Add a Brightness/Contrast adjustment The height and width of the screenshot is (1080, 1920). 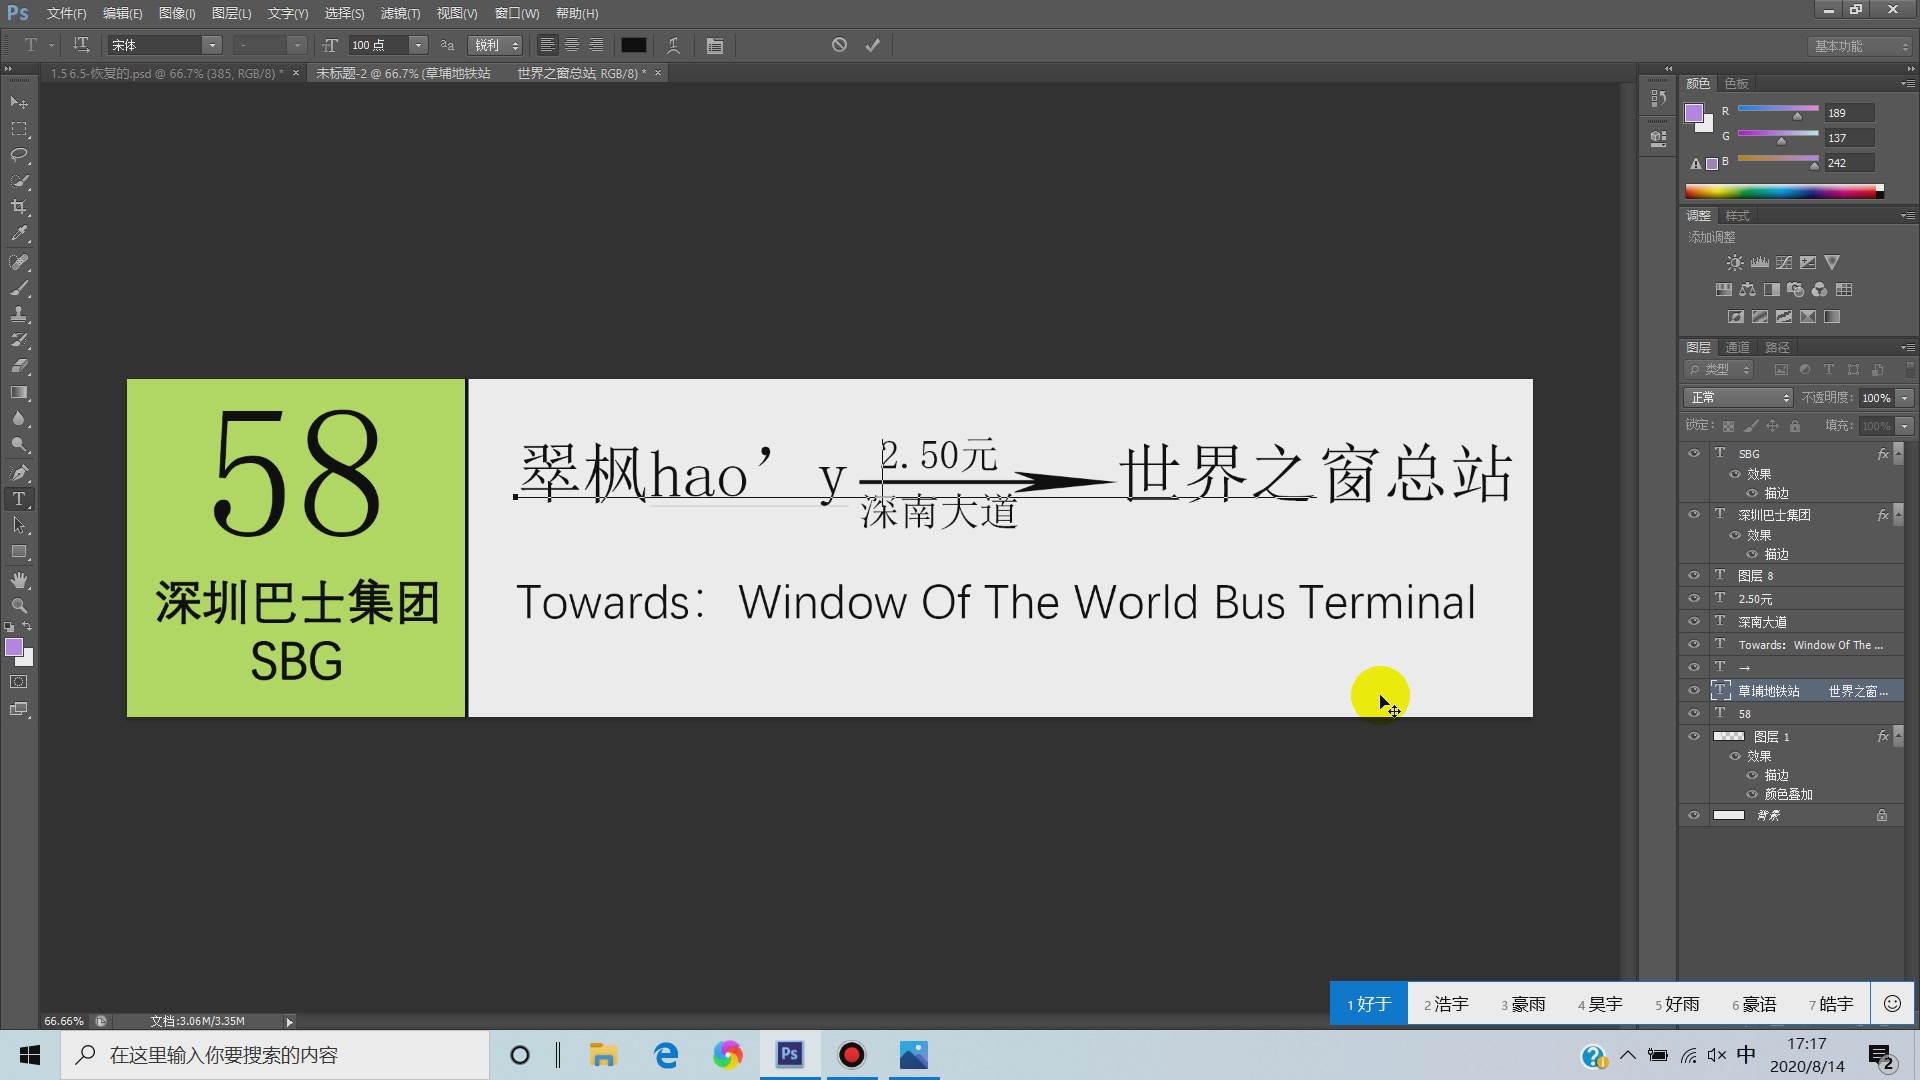(x=1735, y=263)
